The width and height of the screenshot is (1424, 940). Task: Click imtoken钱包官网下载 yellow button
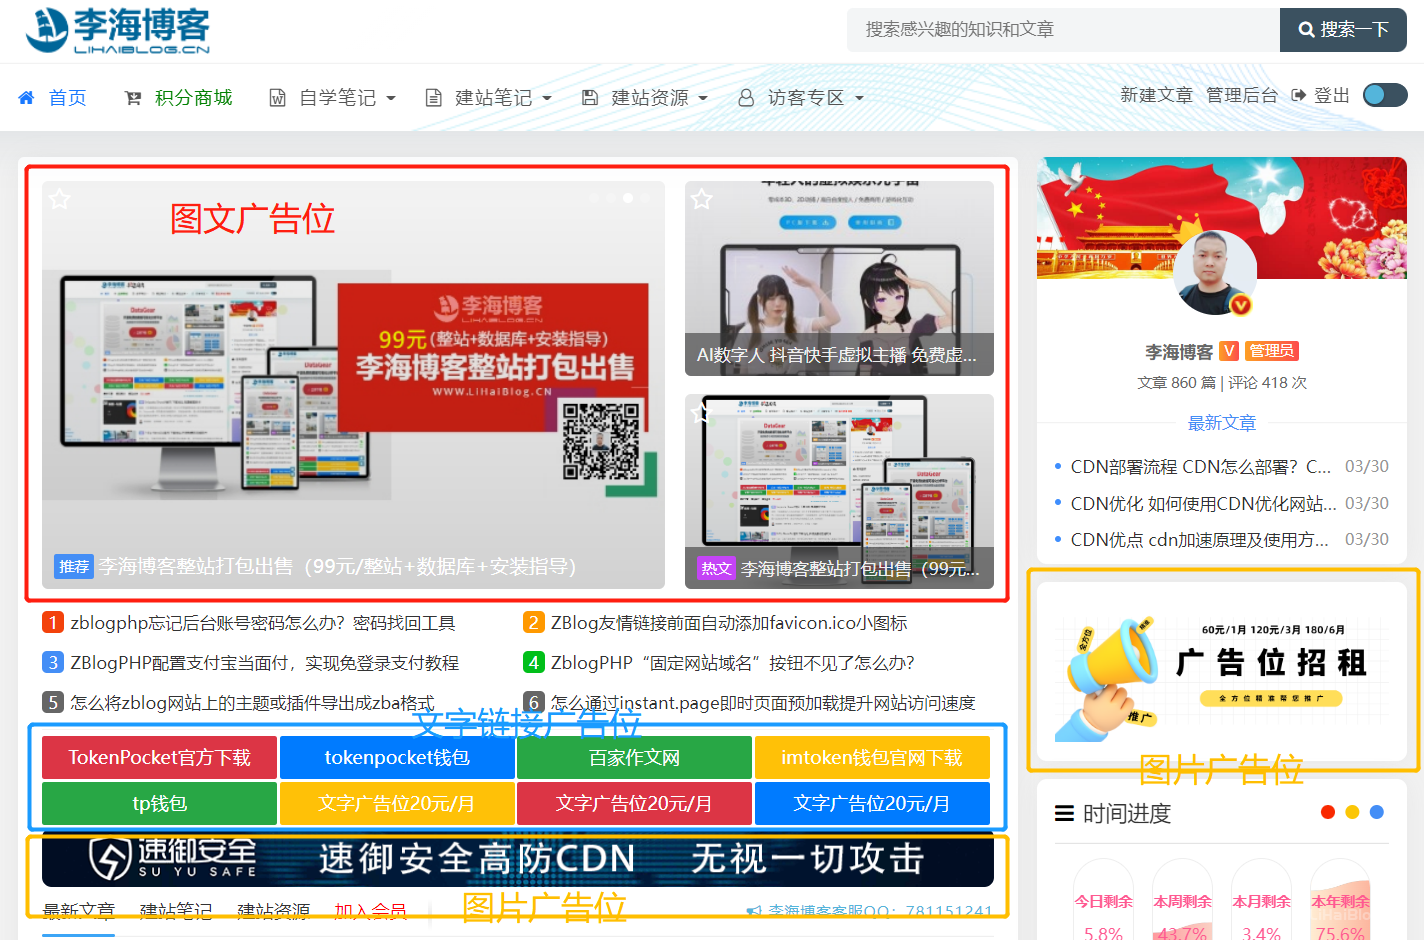click(872, 757)
